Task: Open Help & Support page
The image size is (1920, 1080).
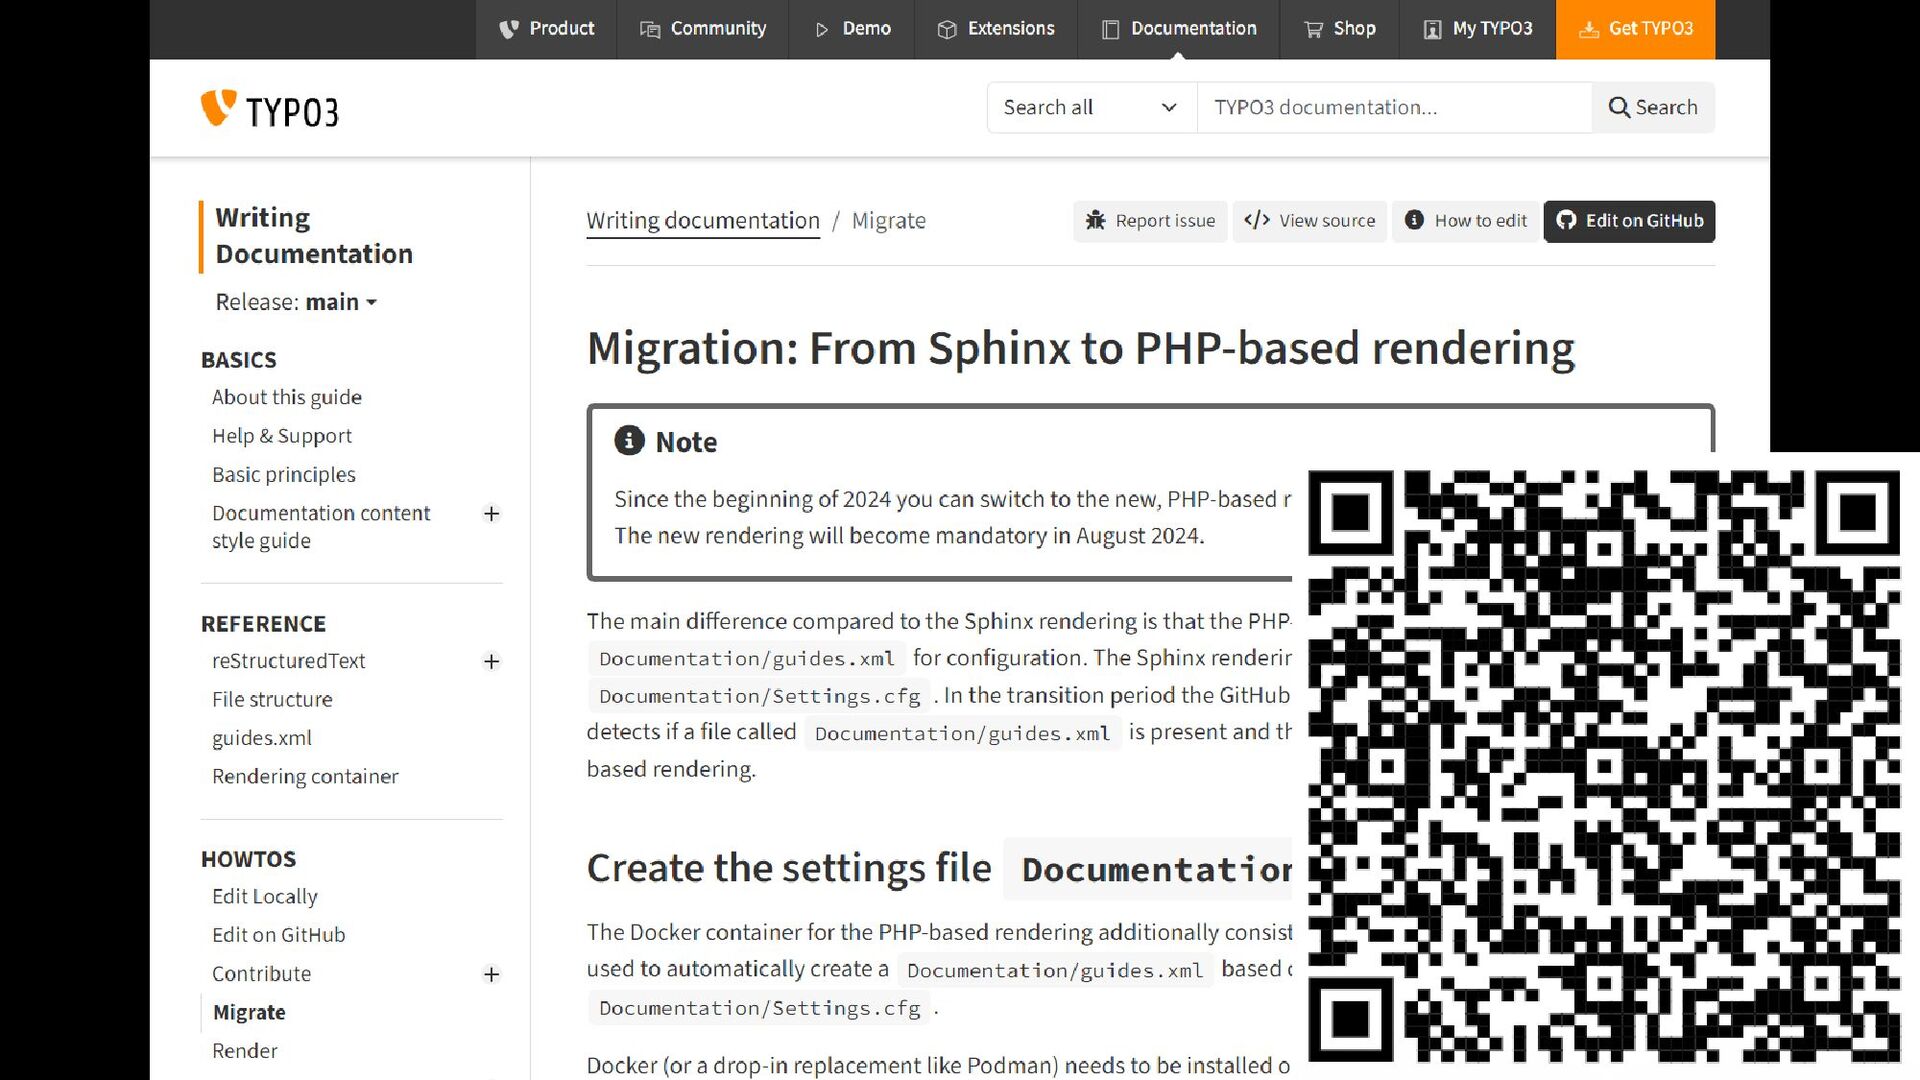Action: 282,436
